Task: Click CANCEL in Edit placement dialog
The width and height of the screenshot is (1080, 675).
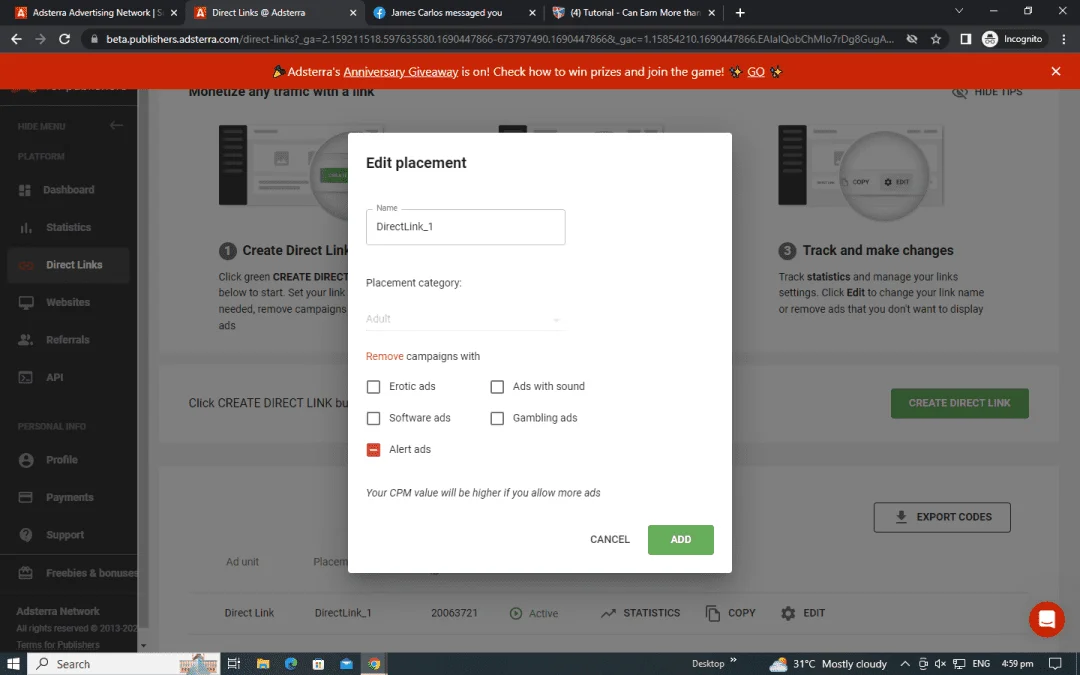Action: [x=610, y=539]
